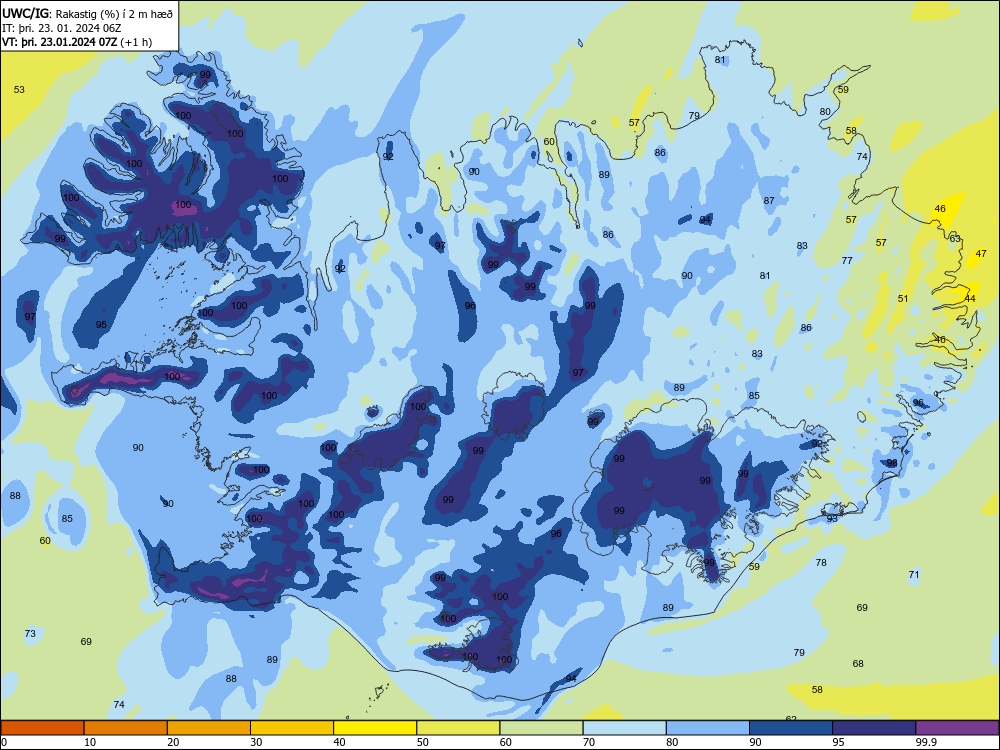Pick the 80–90 medium blue legend swatch
Image resolution: width=1000 pixels, height=750 pixels.
(x=708, y=728)
